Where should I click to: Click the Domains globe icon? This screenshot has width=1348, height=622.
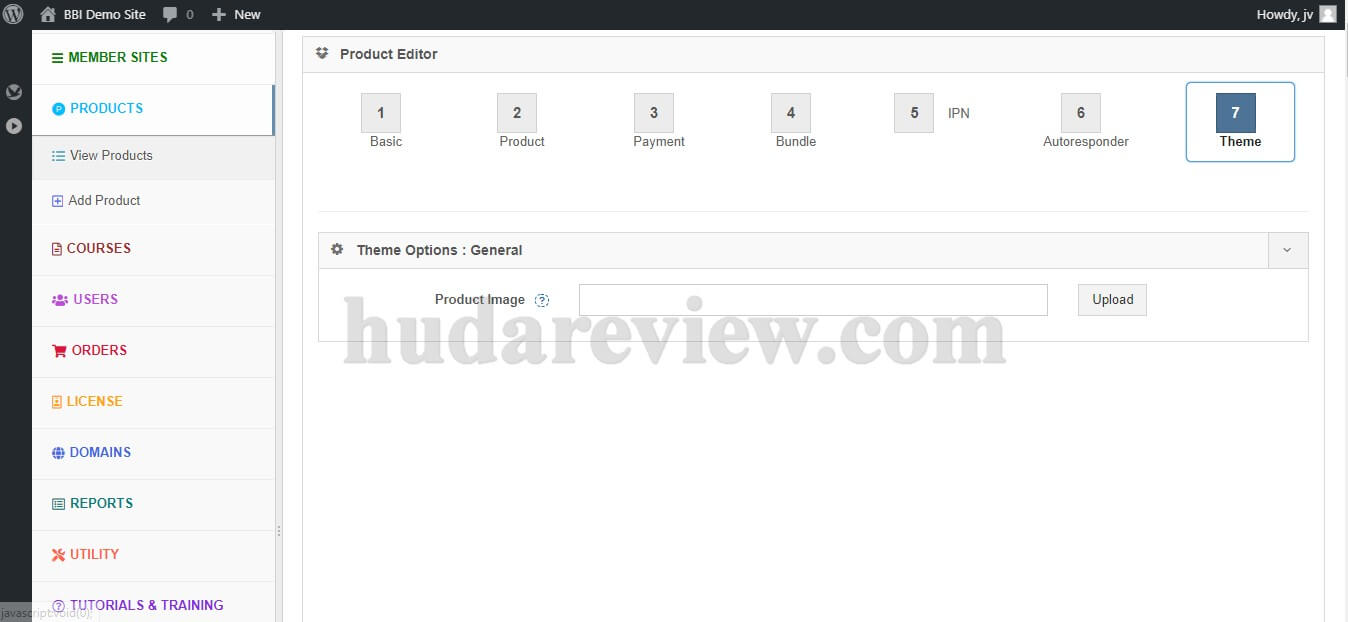[58, 452]
